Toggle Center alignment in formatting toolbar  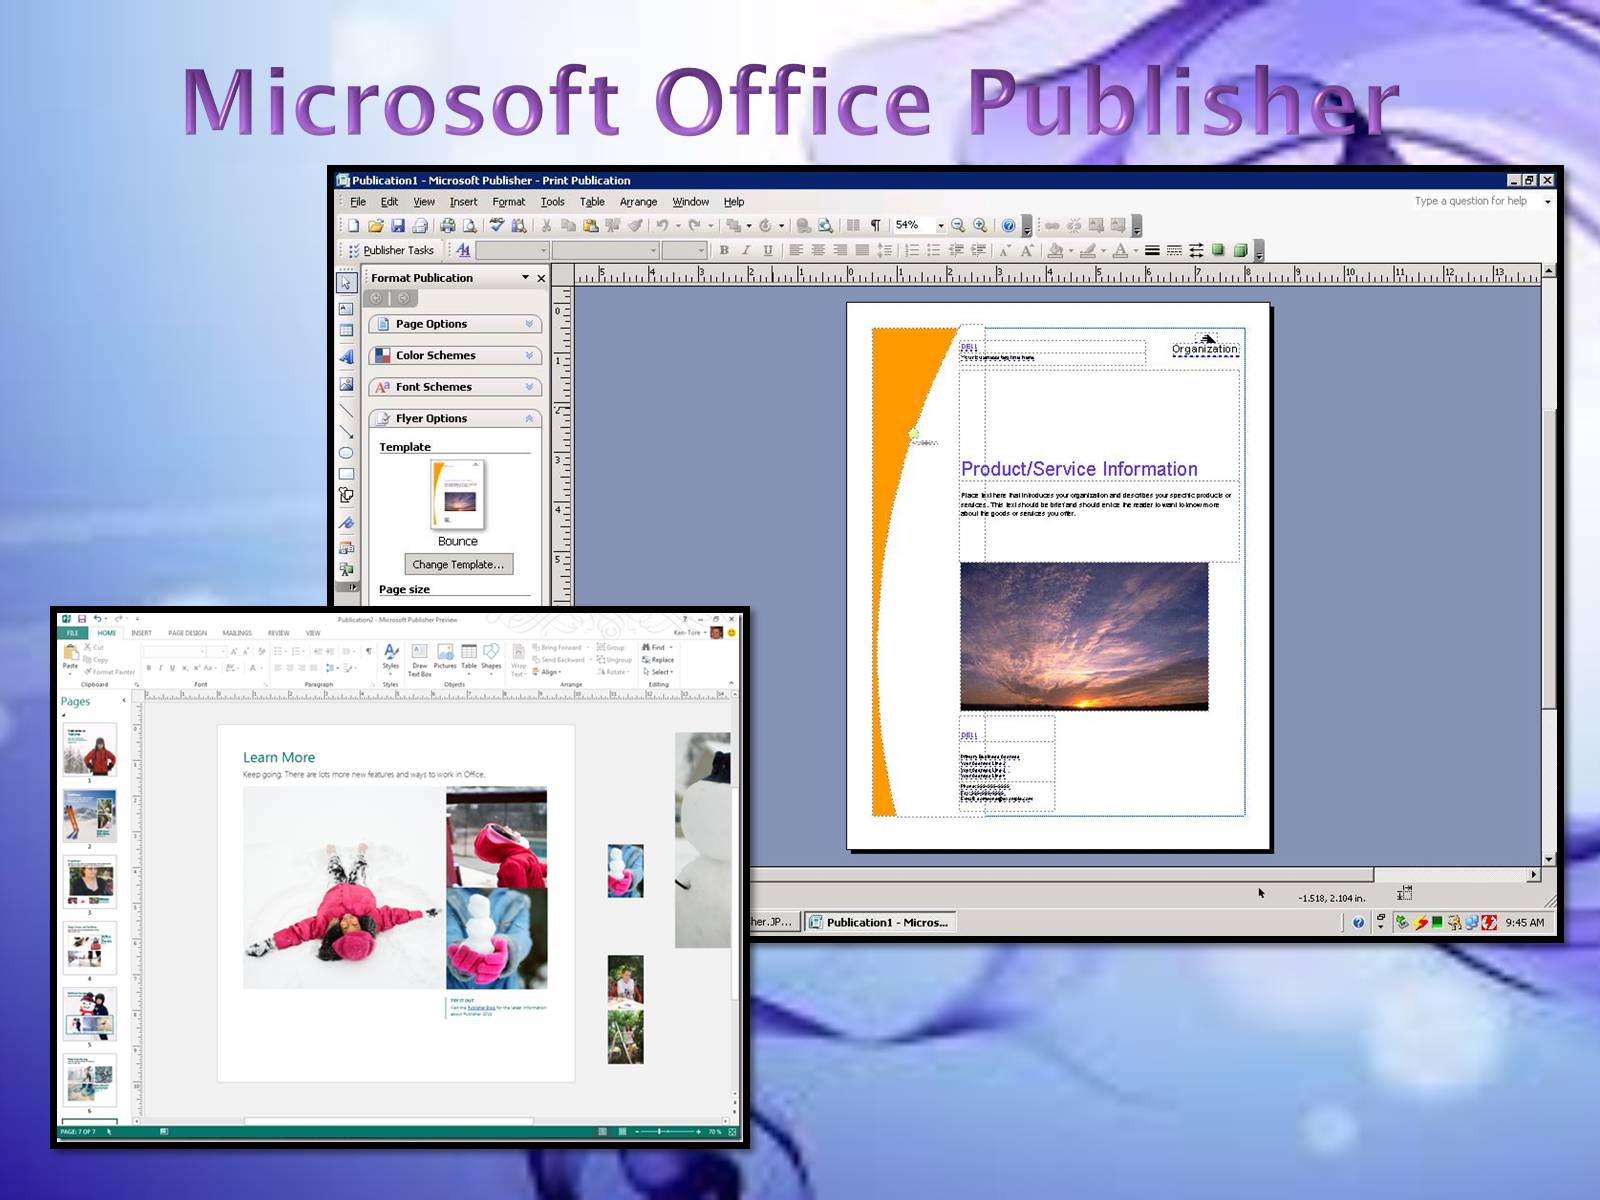(x=818, y=250)
